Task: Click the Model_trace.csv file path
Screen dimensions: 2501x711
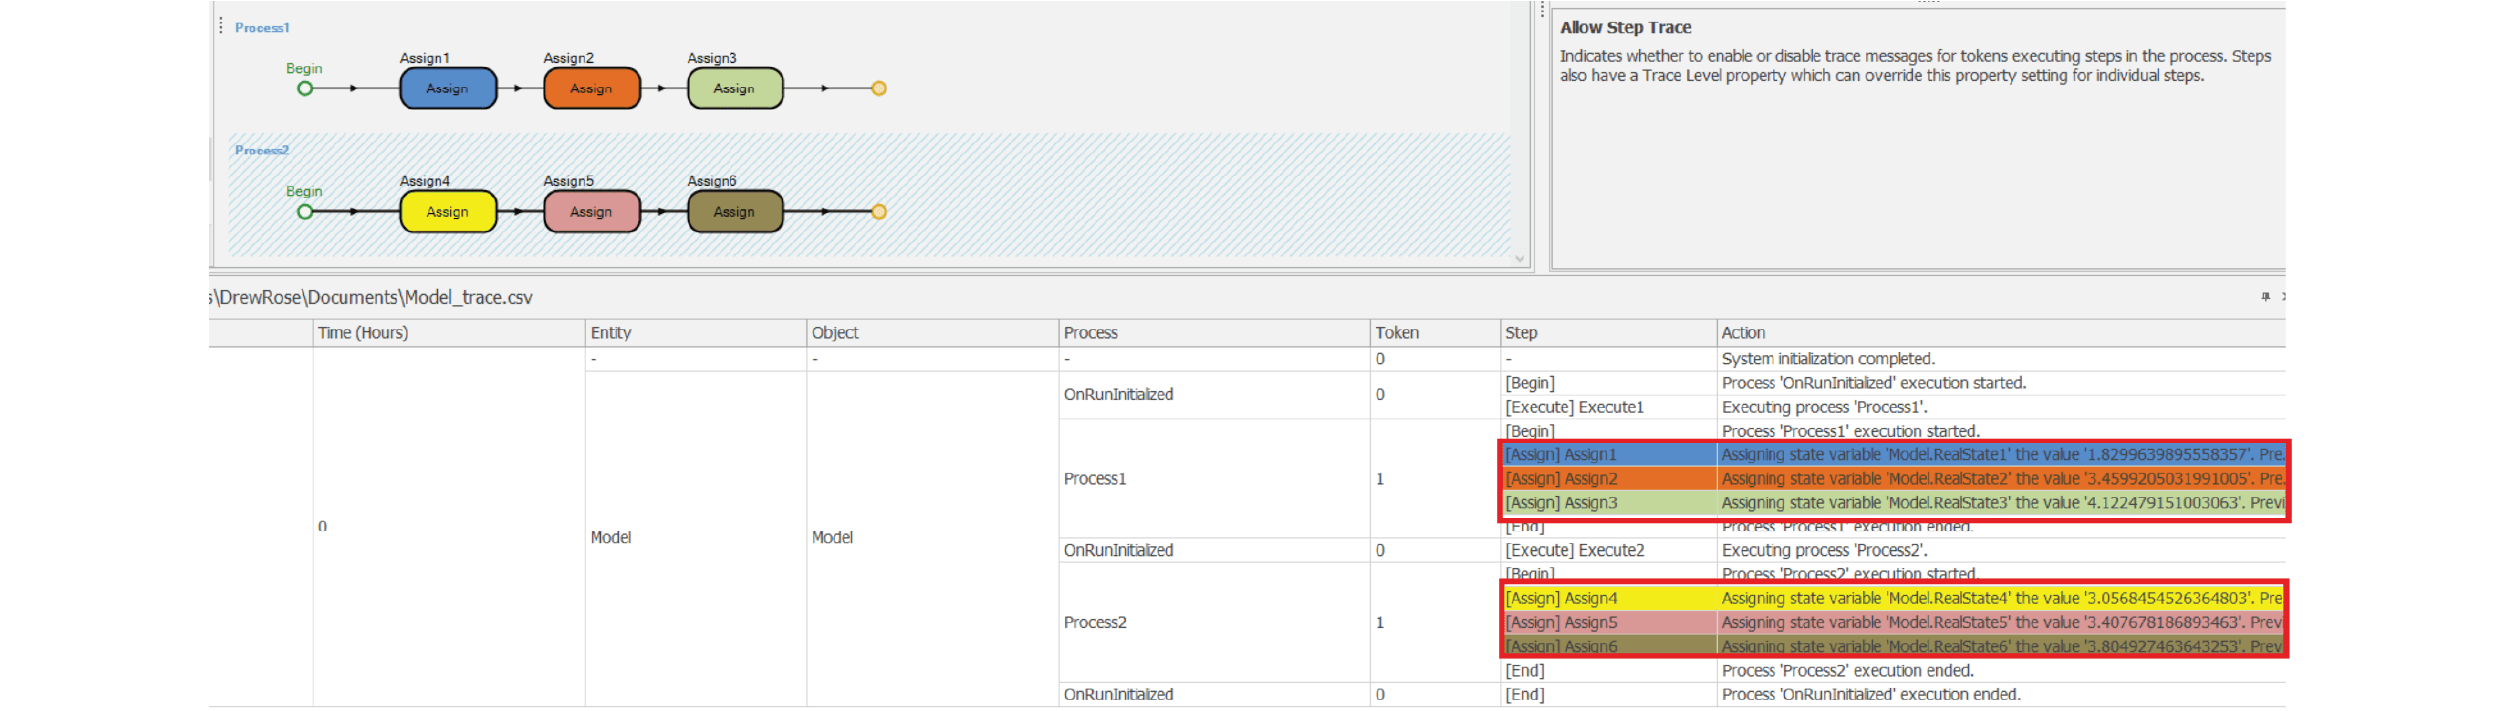Action: coord(371,297)
